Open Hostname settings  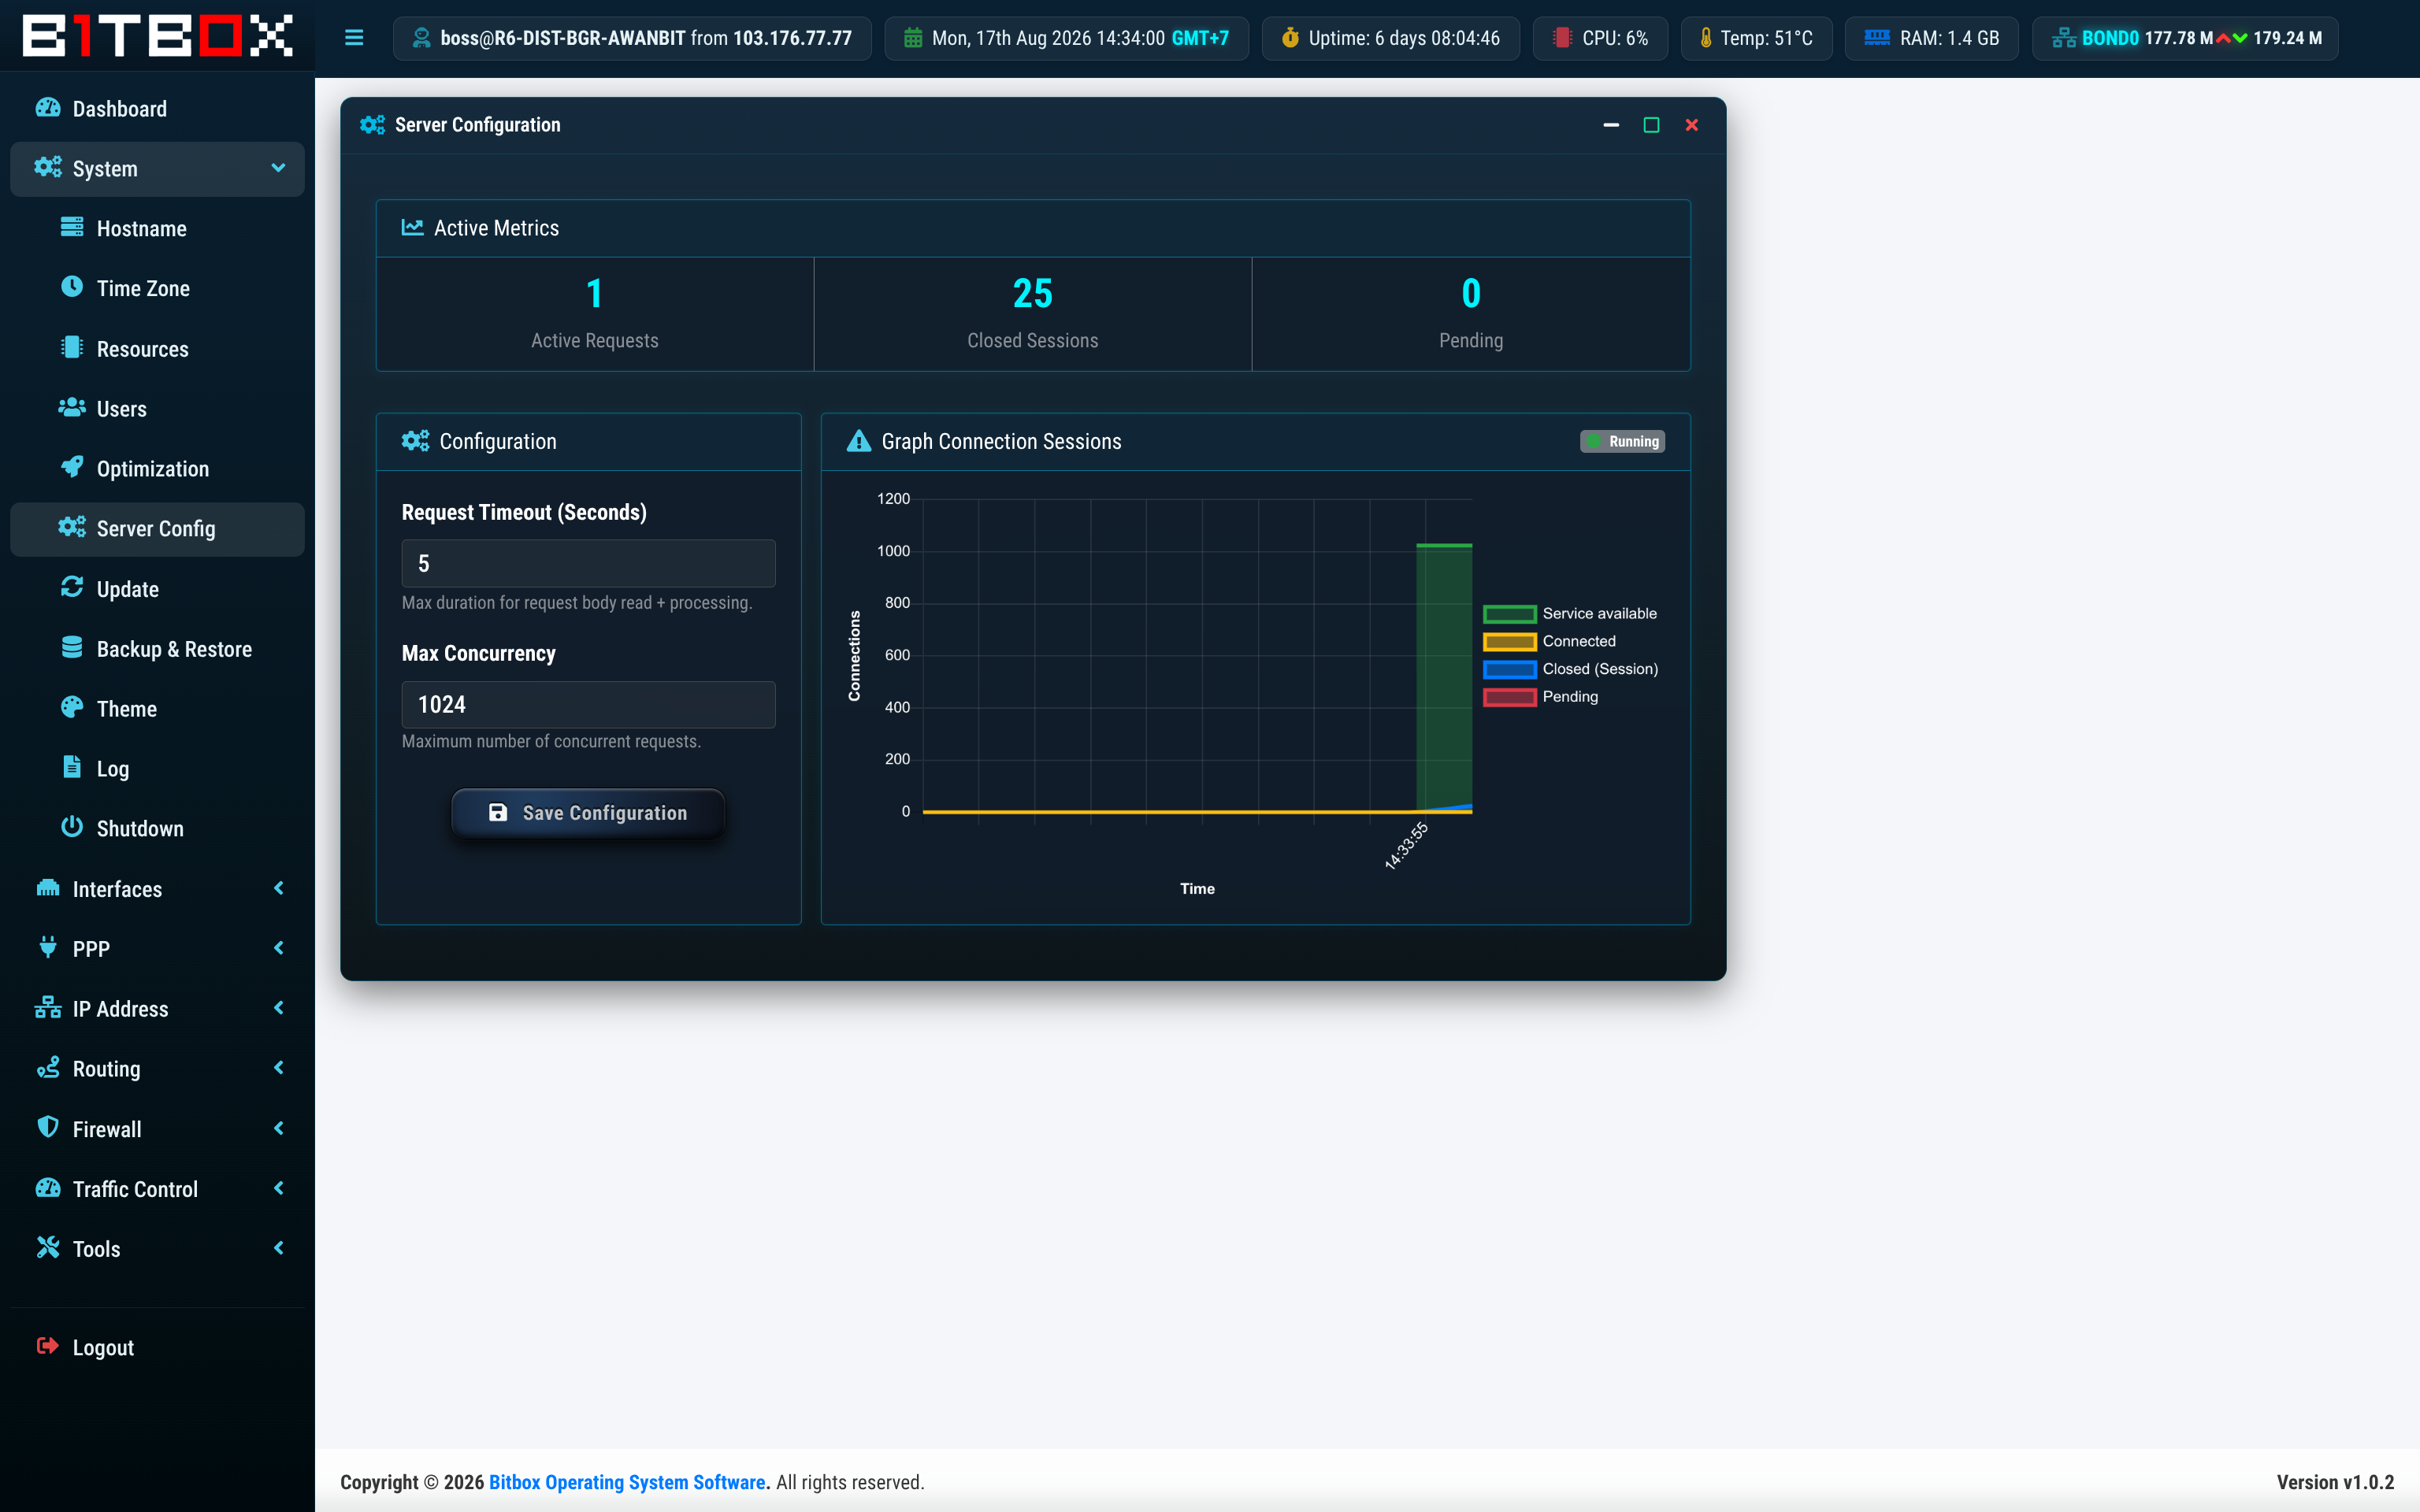click(x=157, y=228)
